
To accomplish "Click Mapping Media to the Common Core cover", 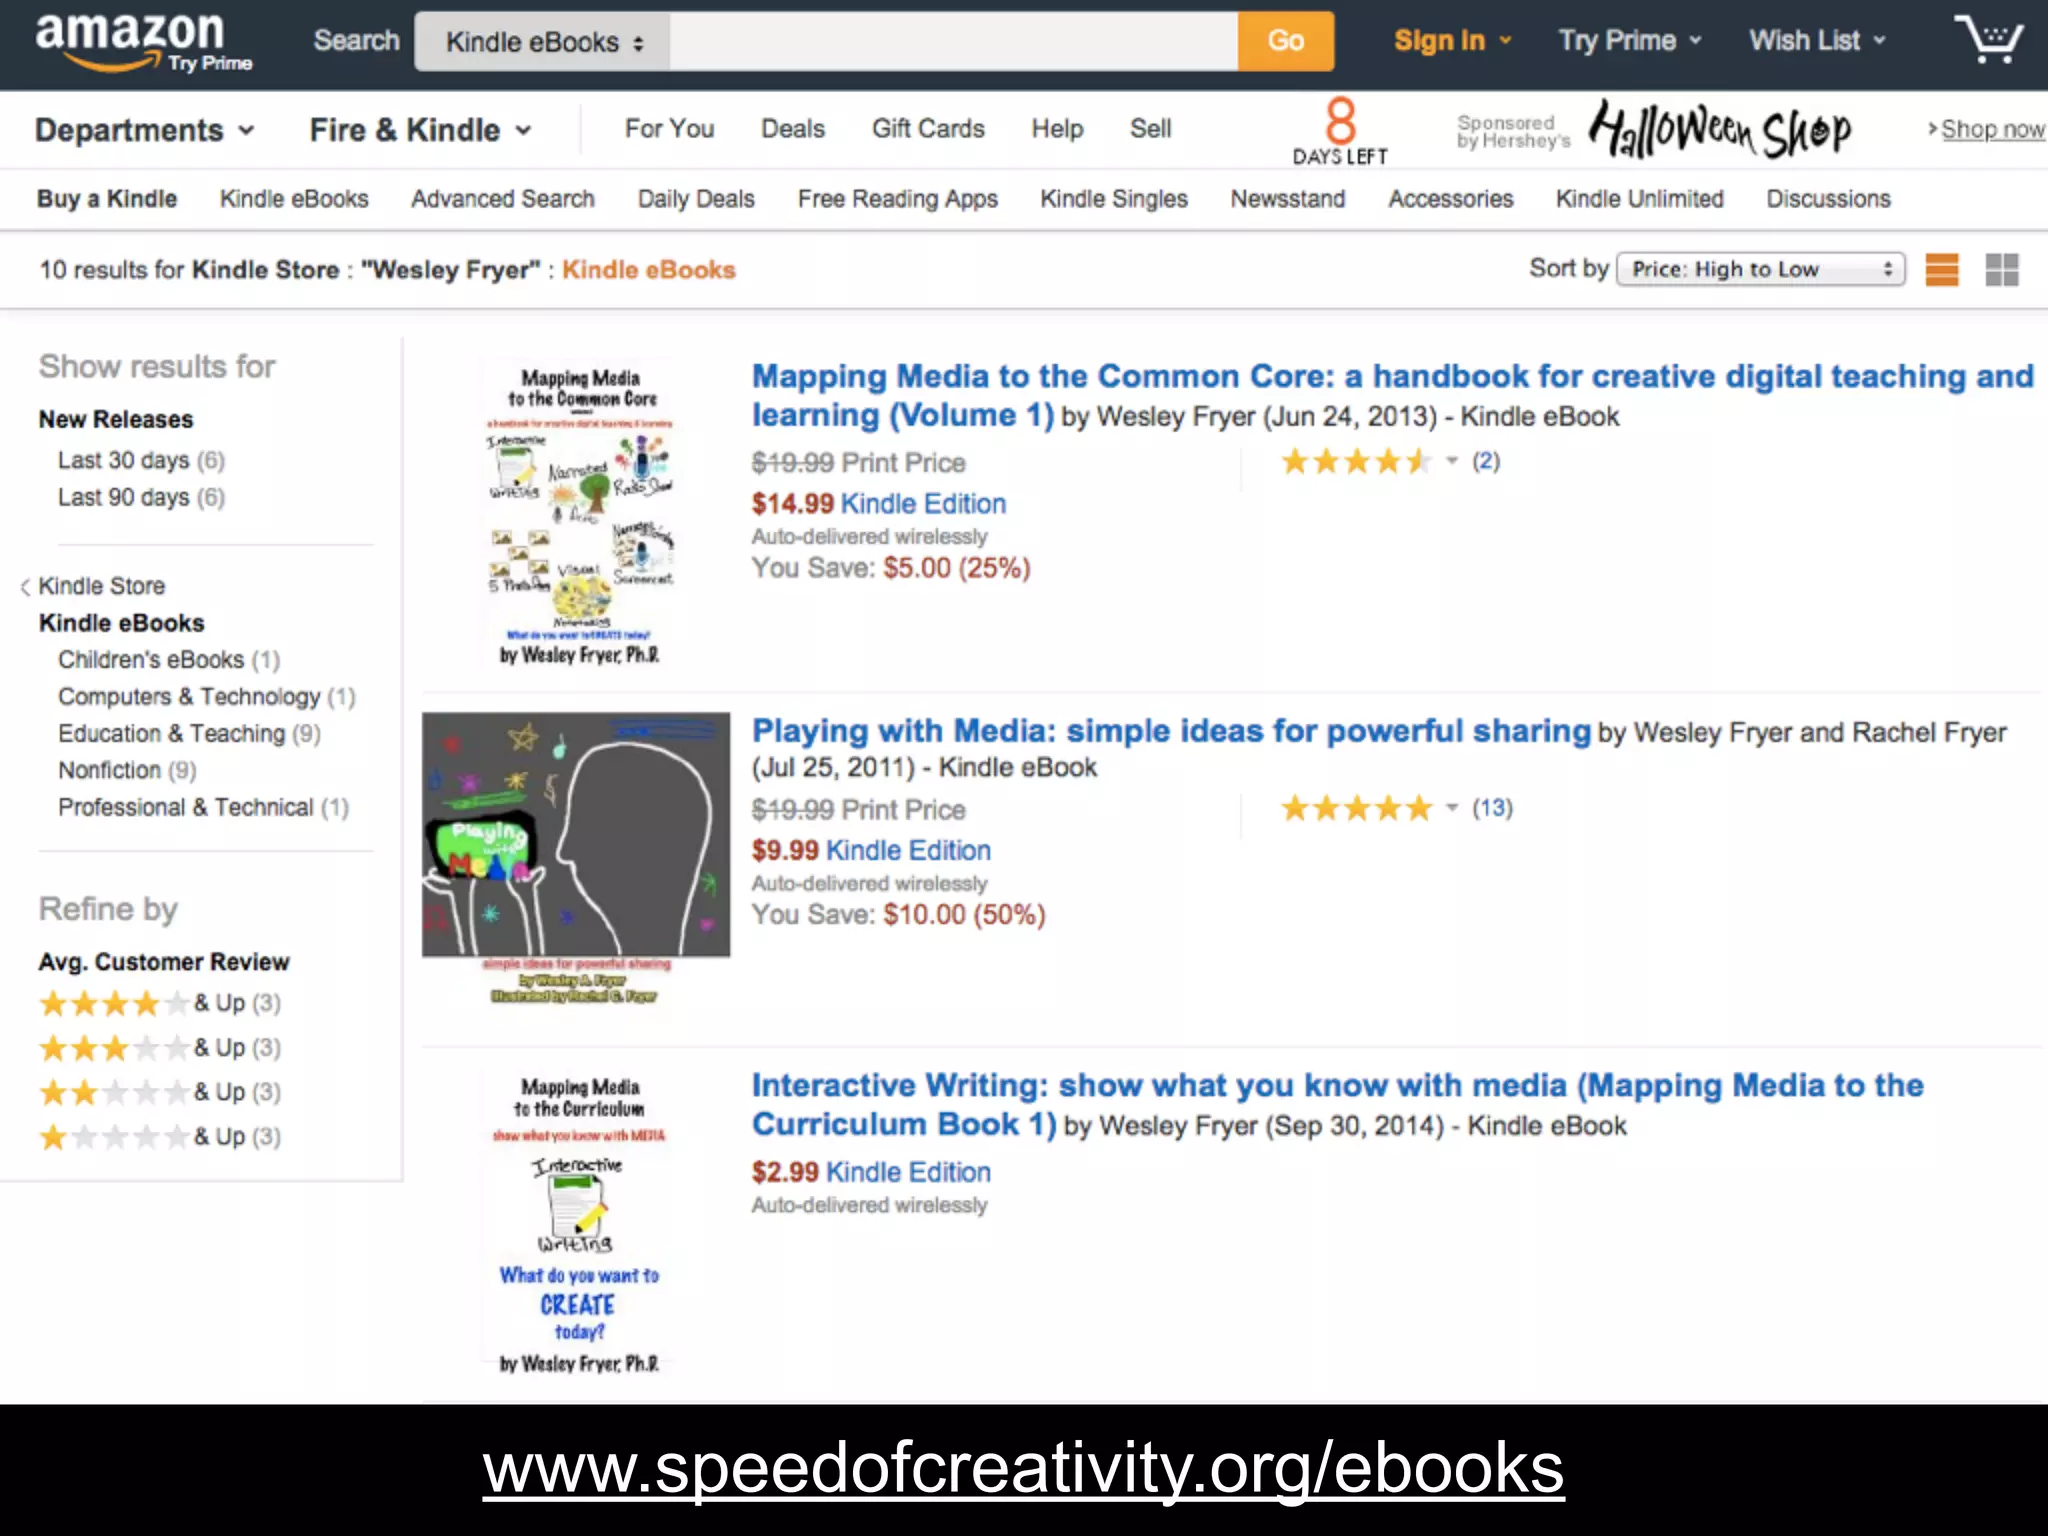I will [x=580, y=514].
